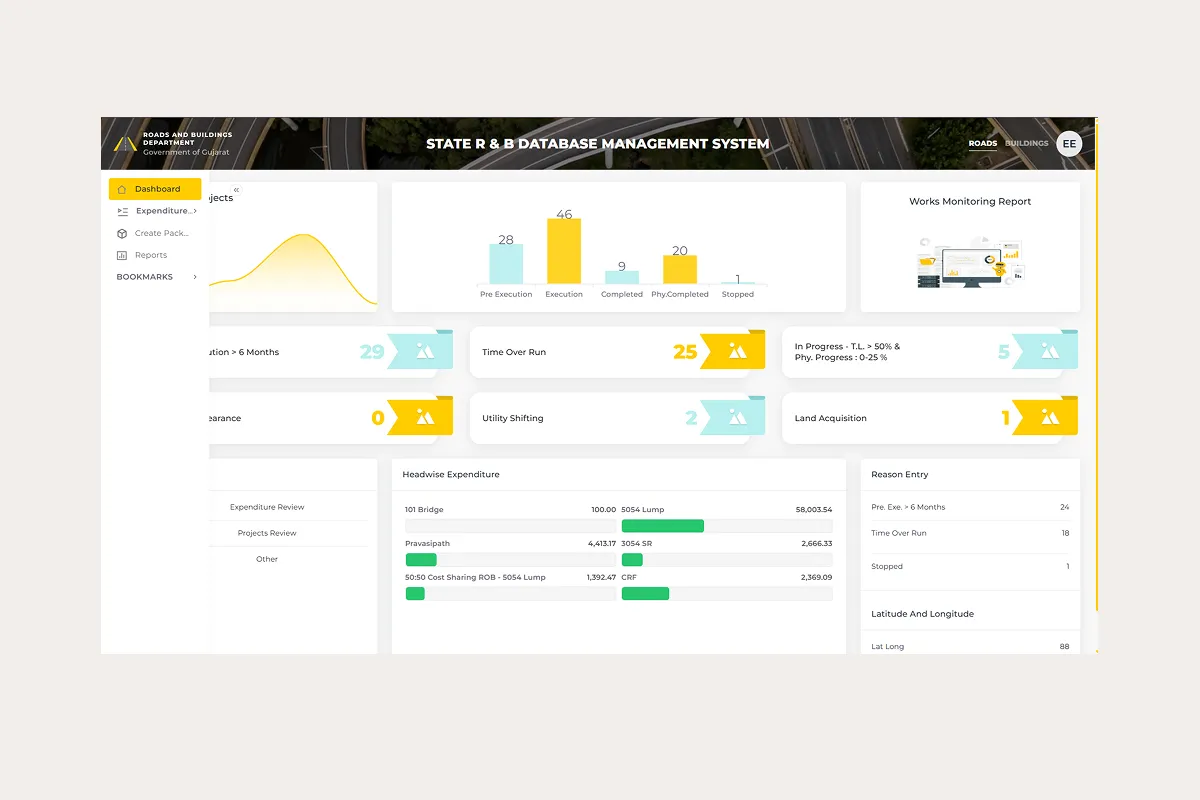Open the Projects Review link
Screen dimensions: 1200x800
[x=266, y=532]
